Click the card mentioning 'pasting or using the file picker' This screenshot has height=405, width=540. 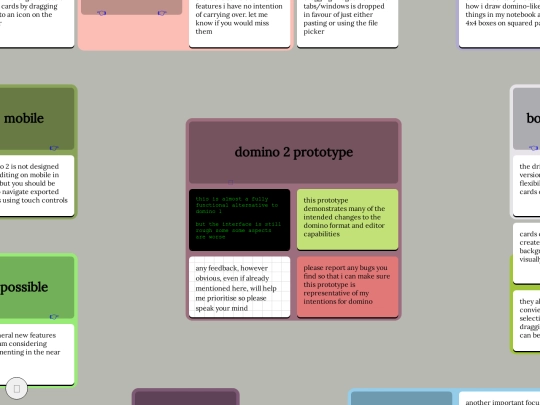(x=347, y=23)
